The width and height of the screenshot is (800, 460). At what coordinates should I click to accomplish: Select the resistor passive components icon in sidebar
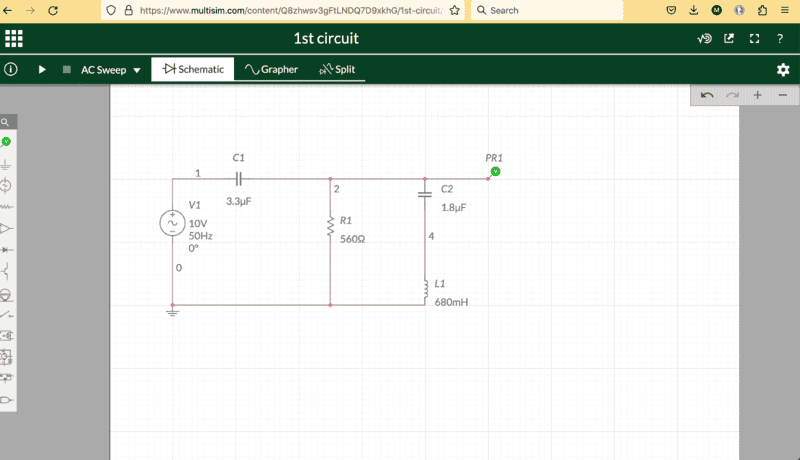(x=6, y=207)
